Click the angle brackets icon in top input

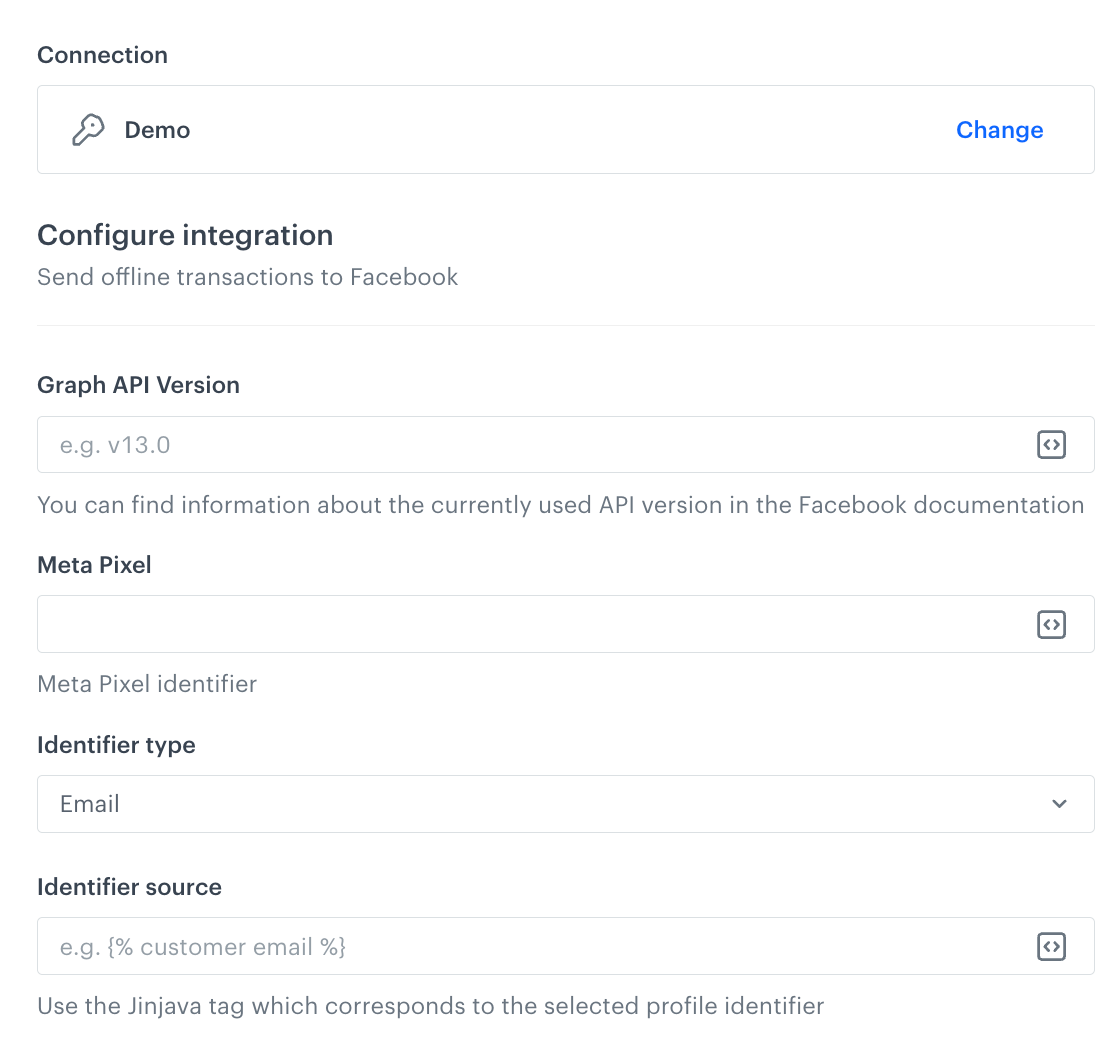click(1051, 444)
